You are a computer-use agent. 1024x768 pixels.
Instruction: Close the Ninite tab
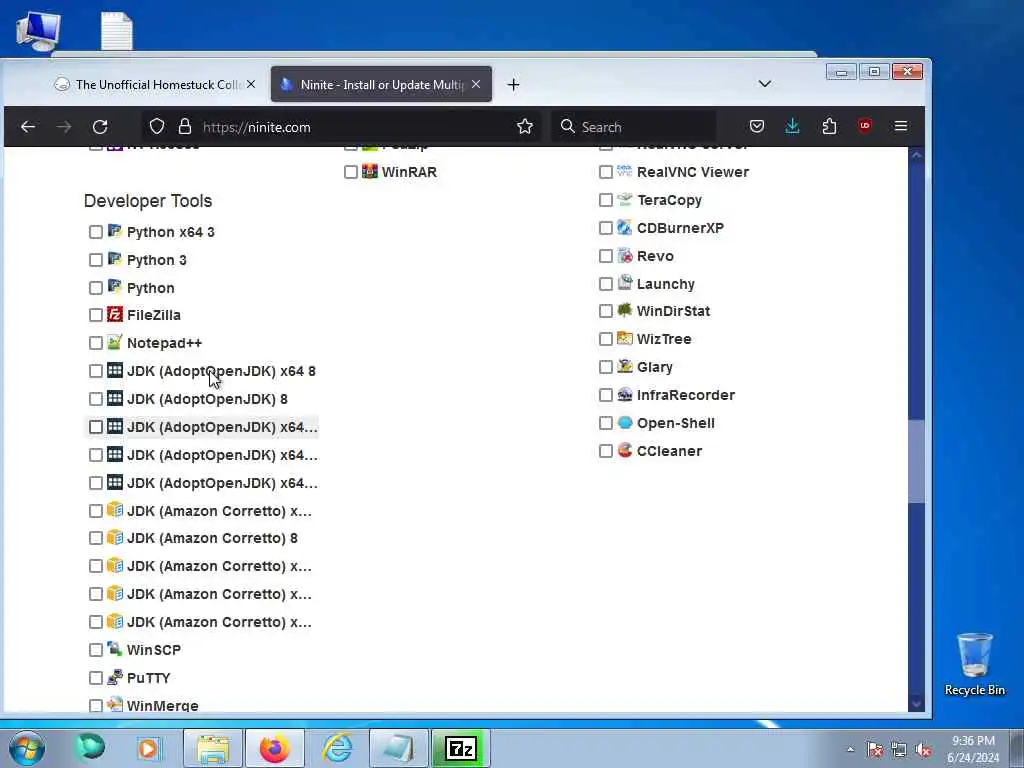(476, 84)
